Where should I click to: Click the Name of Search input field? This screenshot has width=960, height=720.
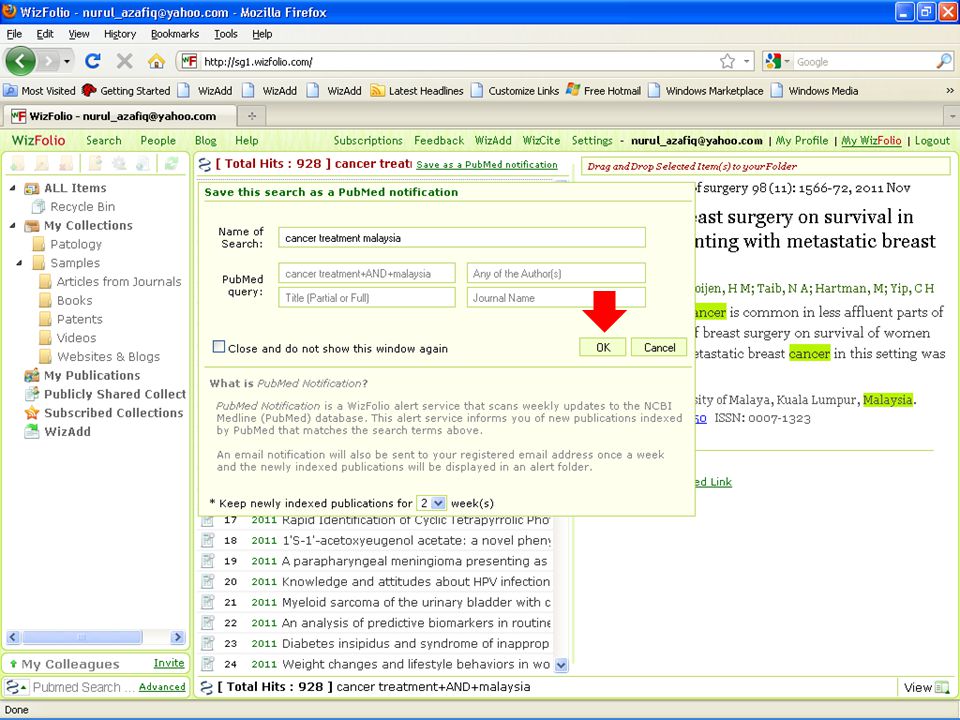click(x=462, y=238)
